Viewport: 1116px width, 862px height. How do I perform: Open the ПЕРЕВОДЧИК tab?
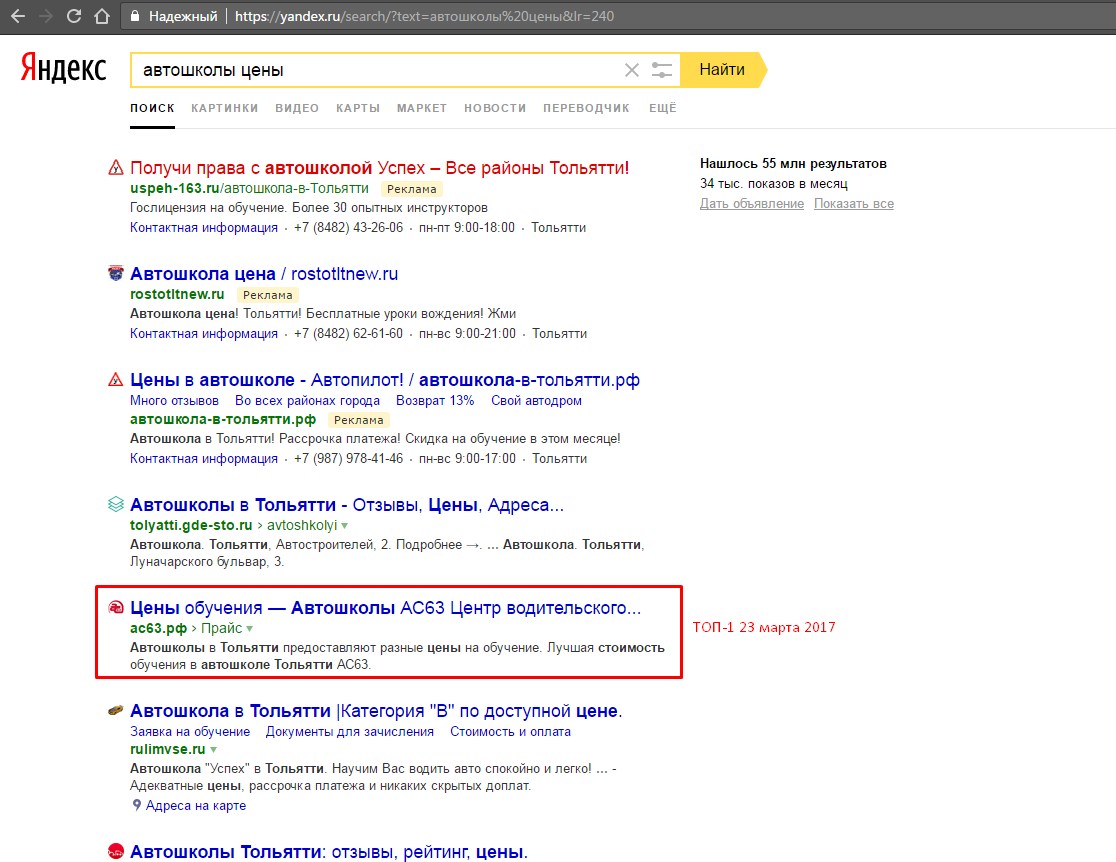[586, 108]
